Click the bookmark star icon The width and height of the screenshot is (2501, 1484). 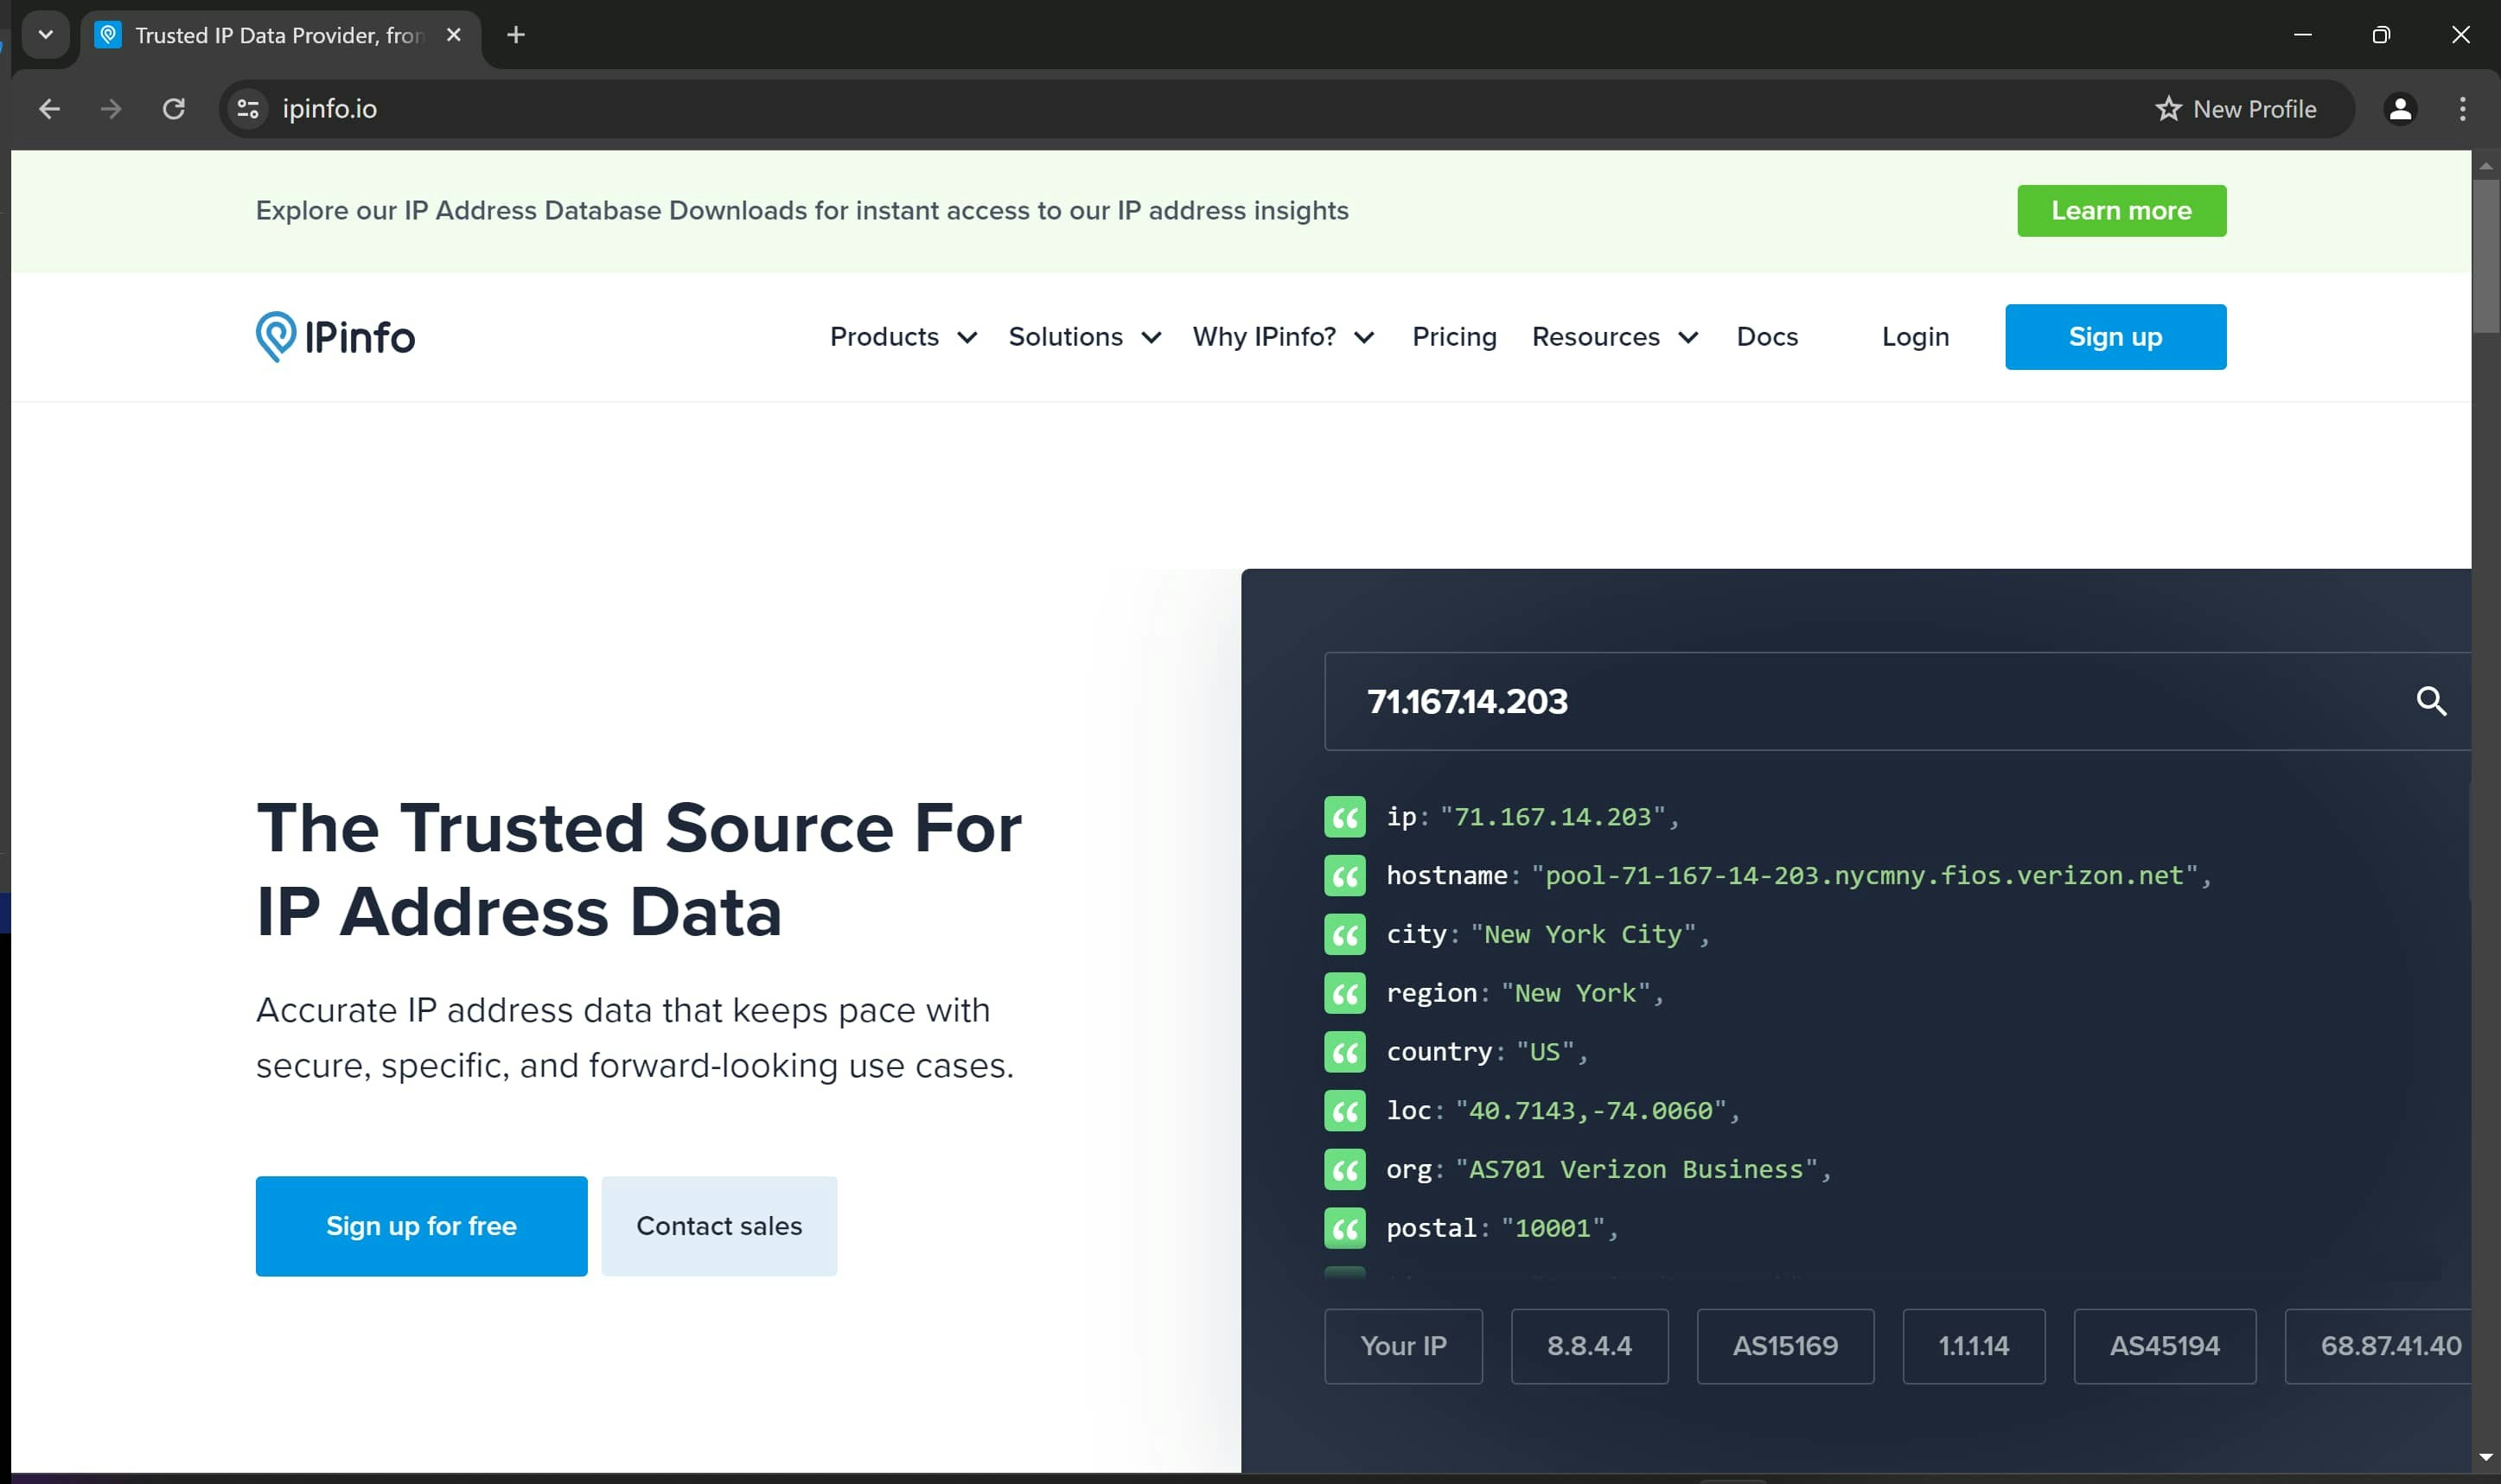pyautogui.click(x=2167, y=109)
